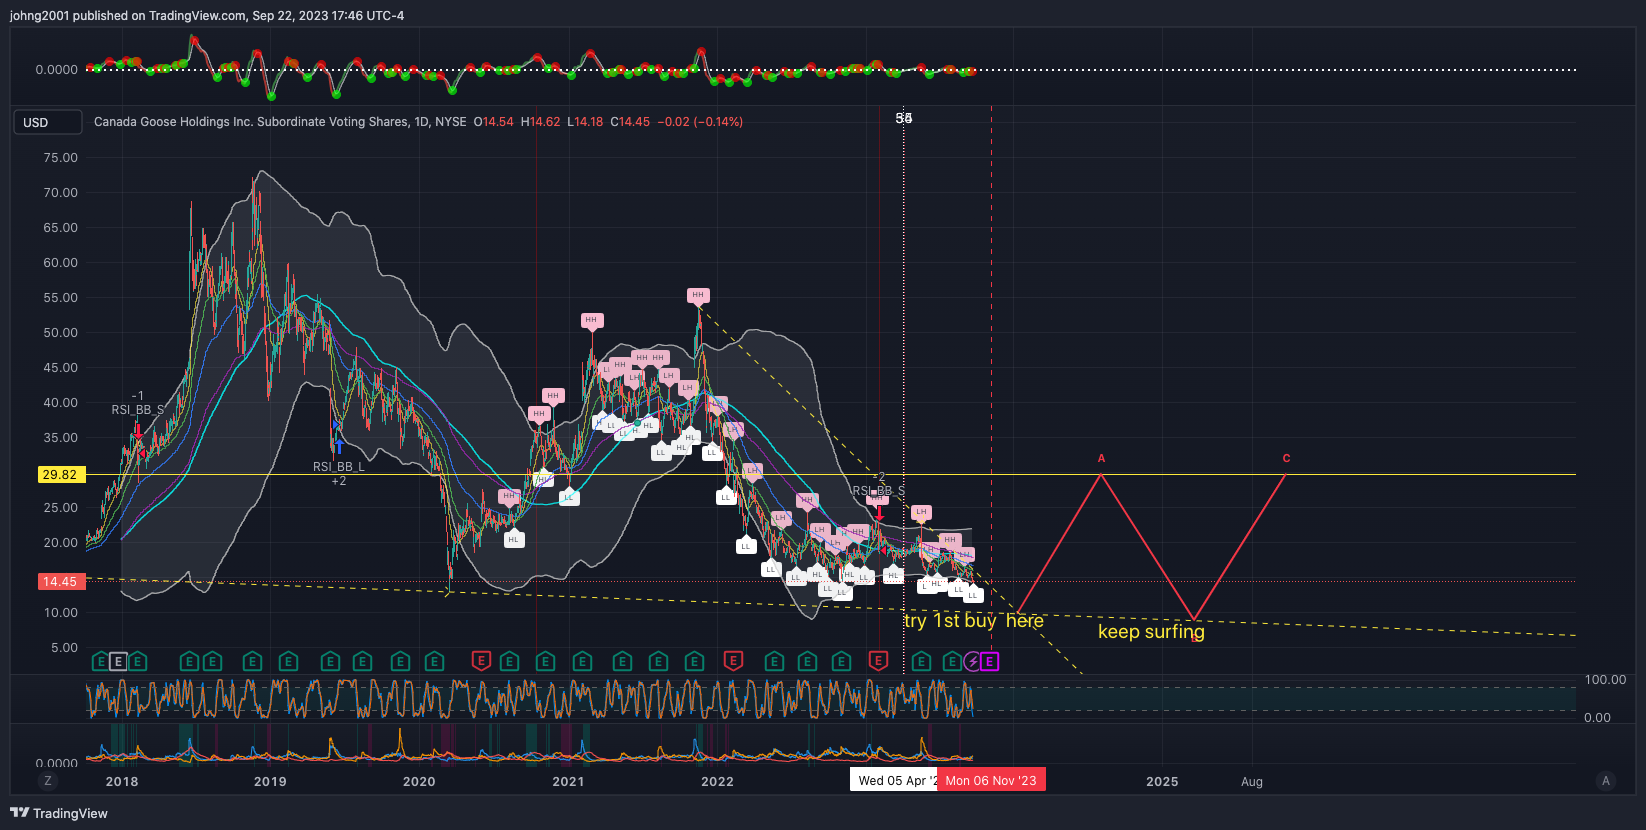Click the C14.45 close value
The image size is (1646, 830).
tap(630, 122)
